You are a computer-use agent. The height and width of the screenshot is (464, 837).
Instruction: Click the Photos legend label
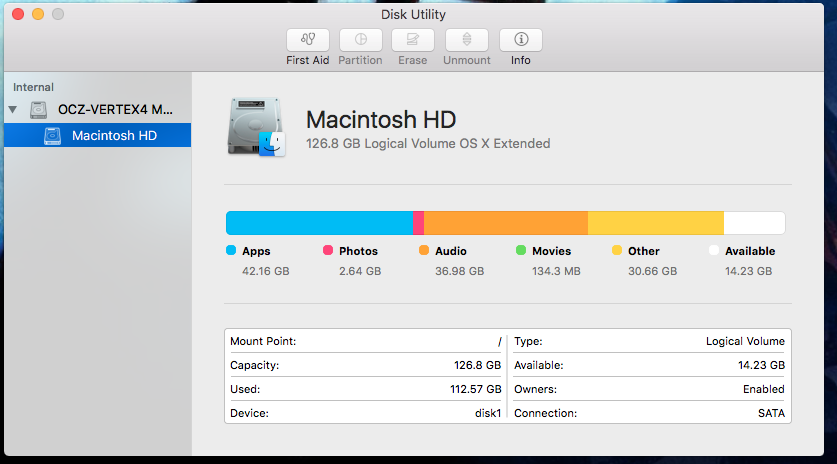point(358,251)
